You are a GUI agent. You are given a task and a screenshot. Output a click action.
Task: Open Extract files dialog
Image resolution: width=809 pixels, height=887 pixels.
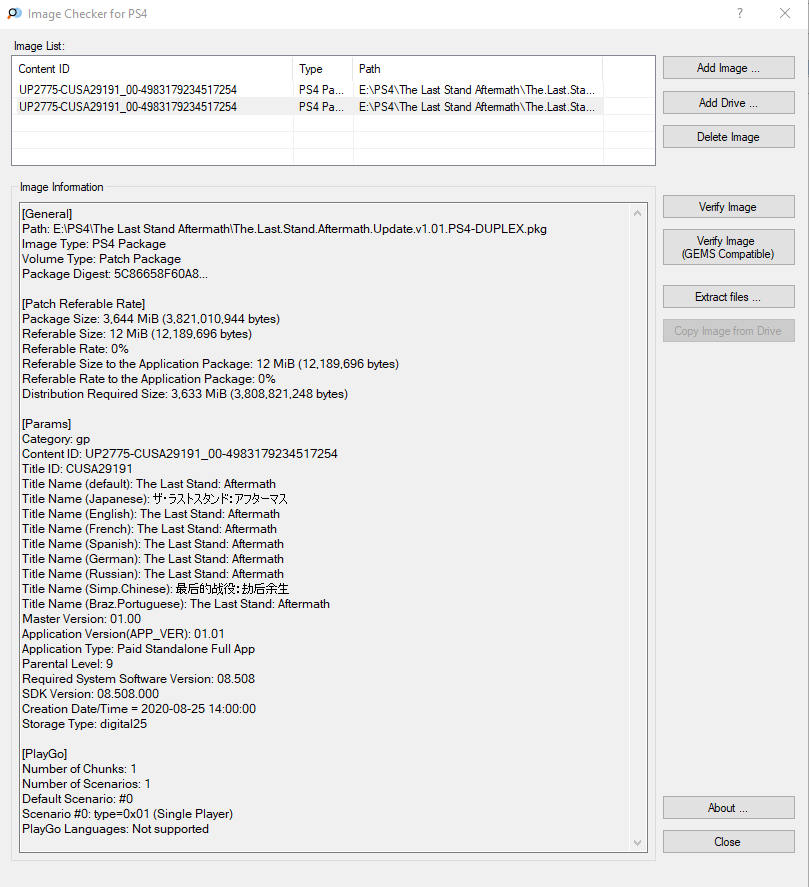click(729, 297)
